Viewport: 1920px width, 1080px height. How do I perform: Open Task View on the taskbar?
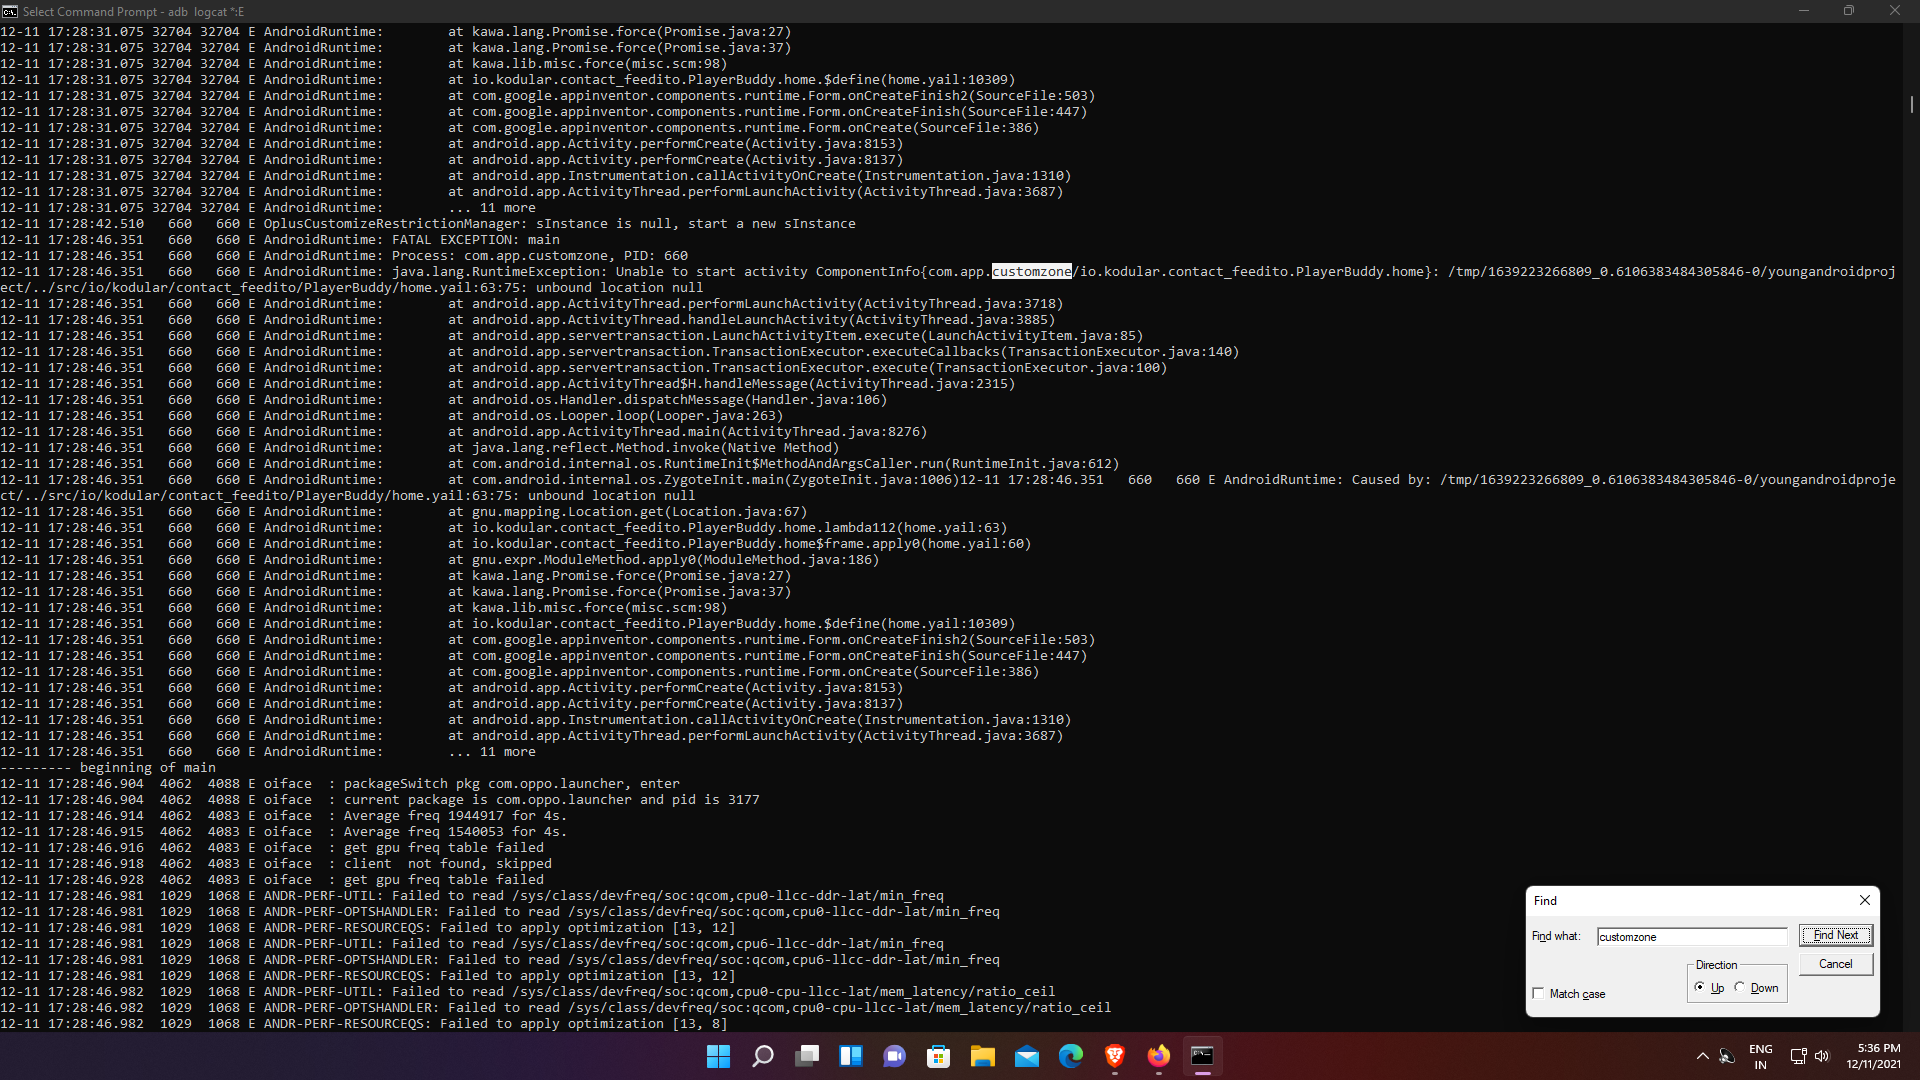coord(807,1056)
